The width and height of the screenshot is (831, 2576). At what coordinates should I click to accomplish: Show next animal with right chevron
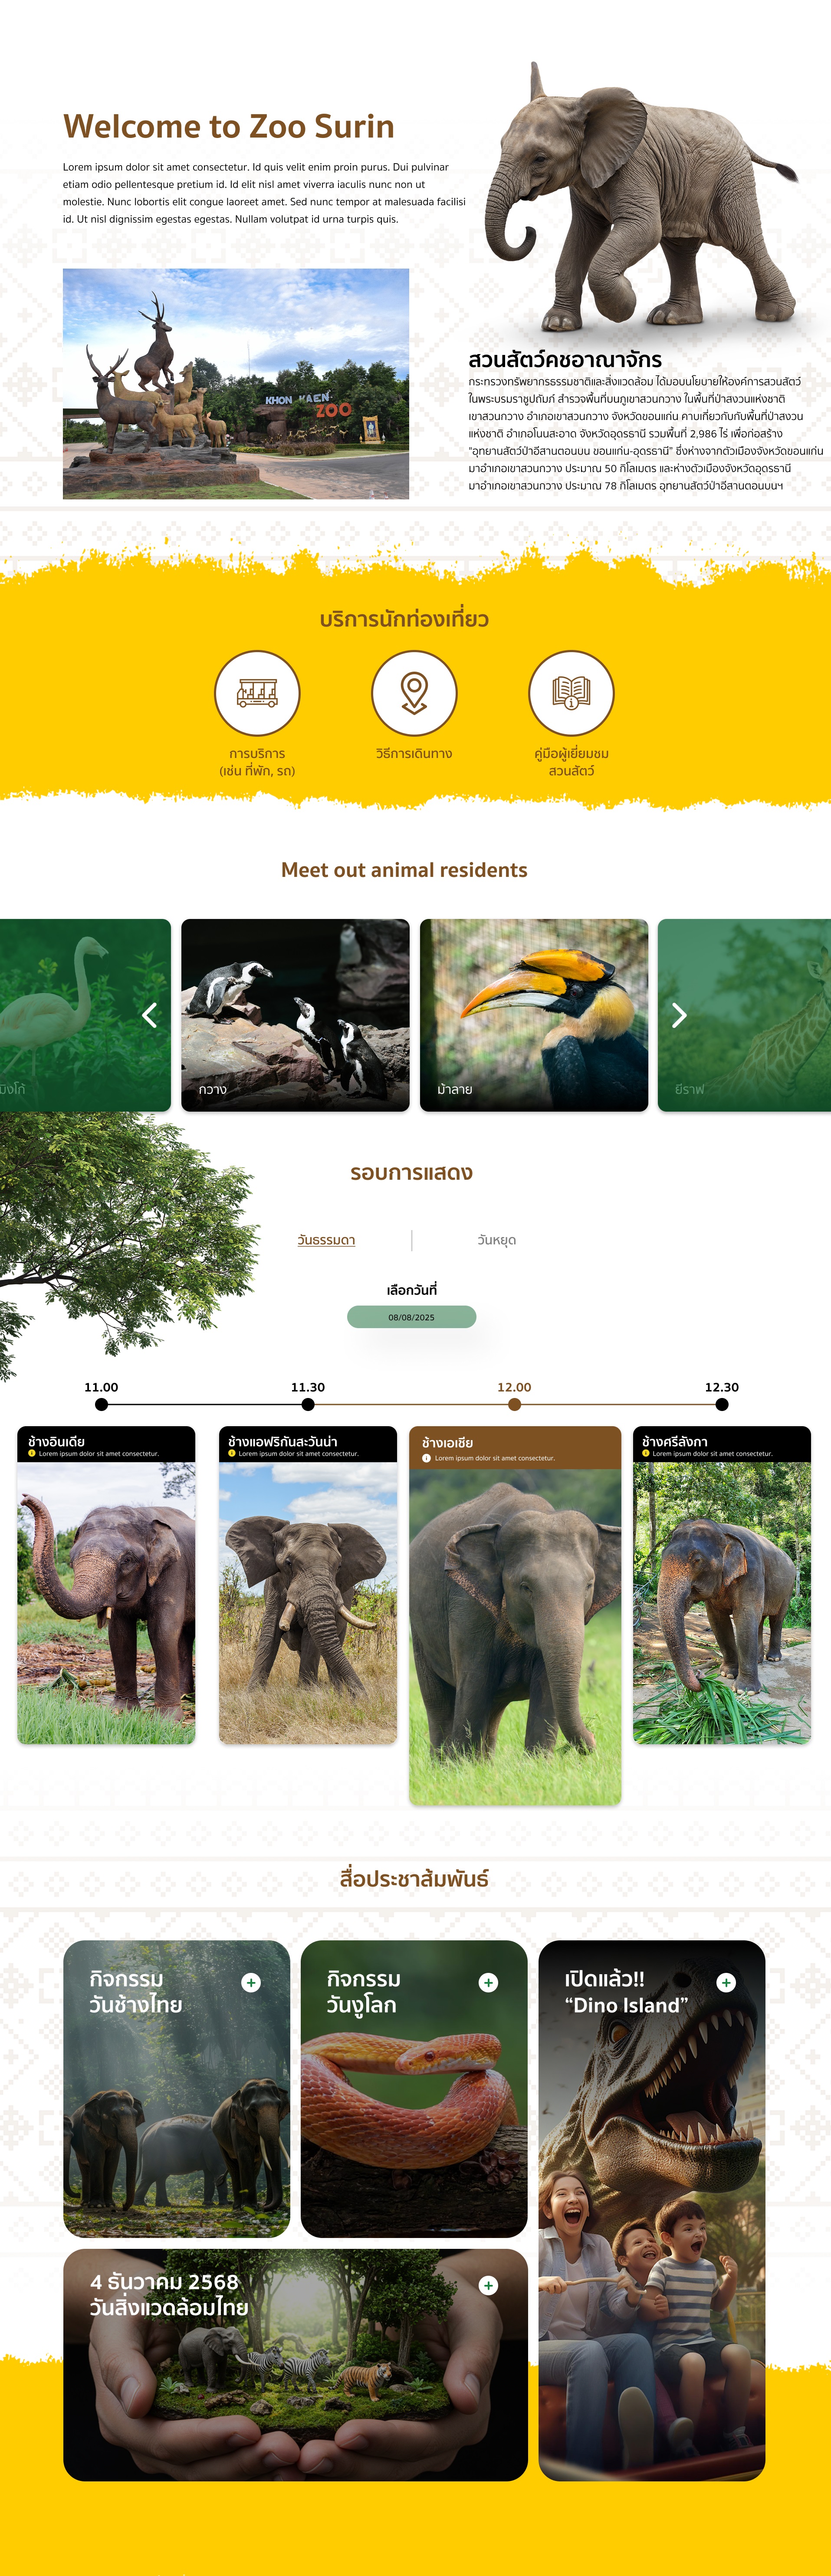click(679, 1015)
